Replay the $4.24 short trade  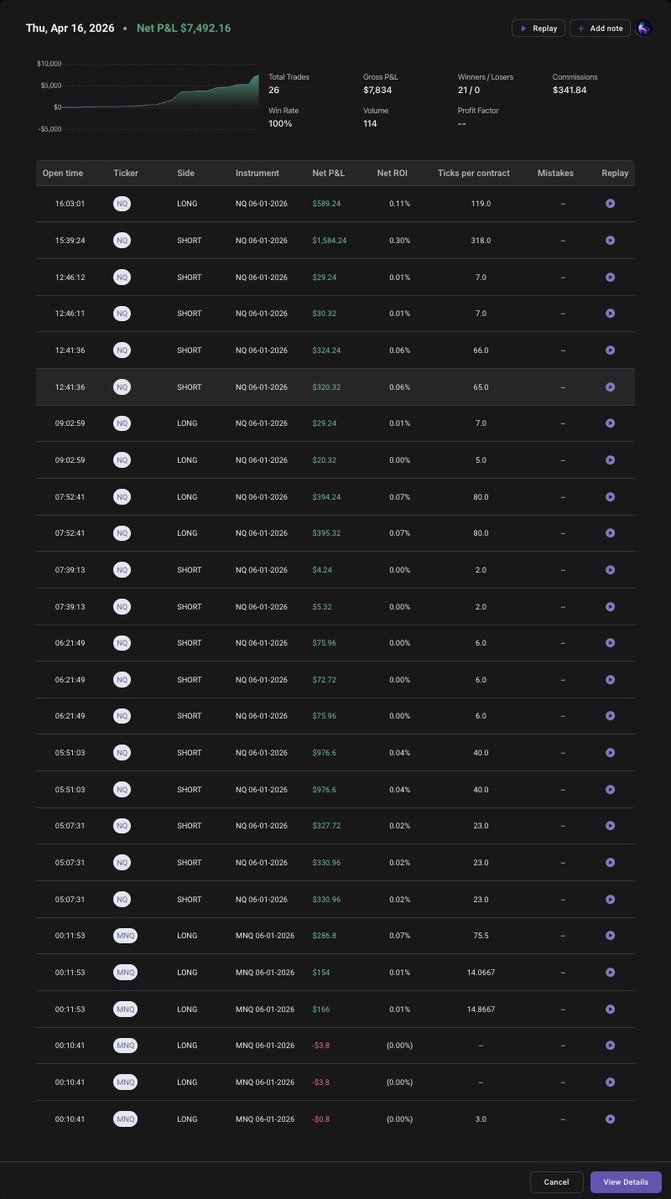coord(610,570)
